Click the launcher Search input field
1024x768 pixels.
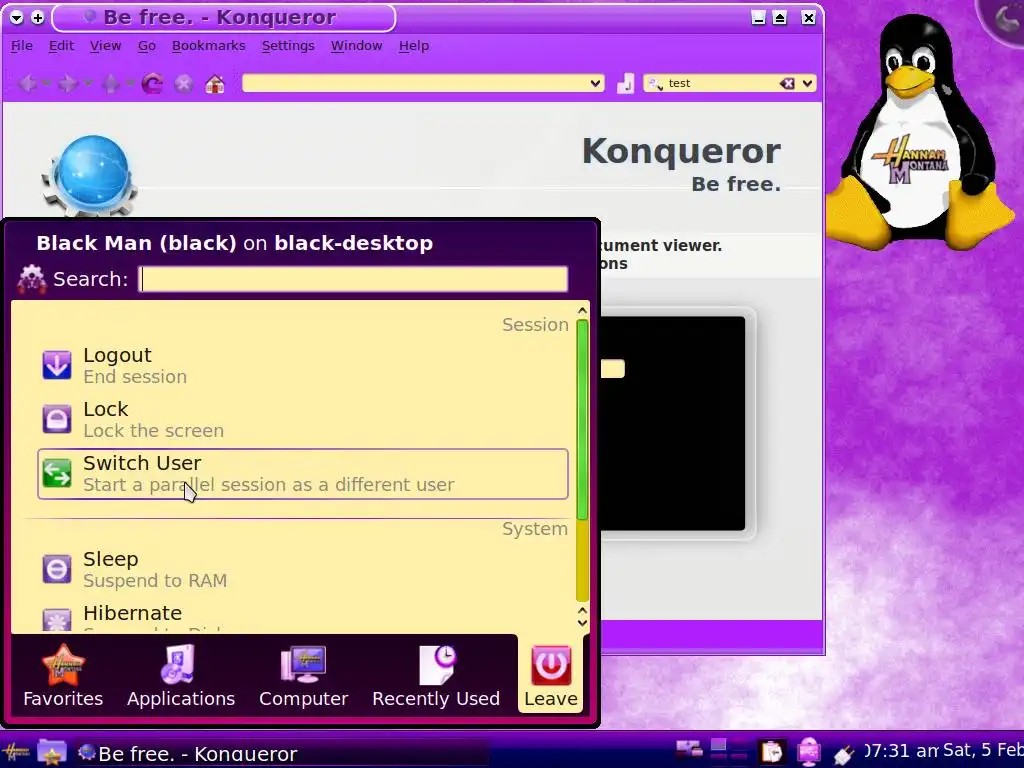click(x=353, y=279)
